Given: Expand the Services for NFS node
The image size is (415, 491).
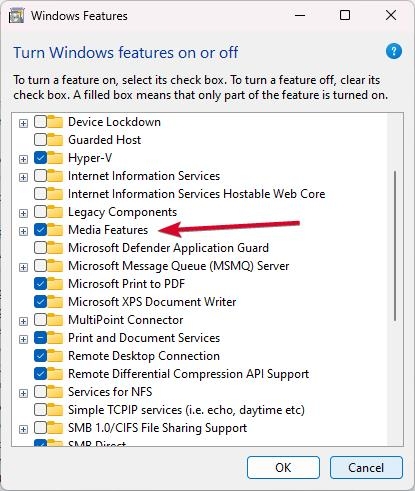Looking at the screenshot, I should [23, 393].
